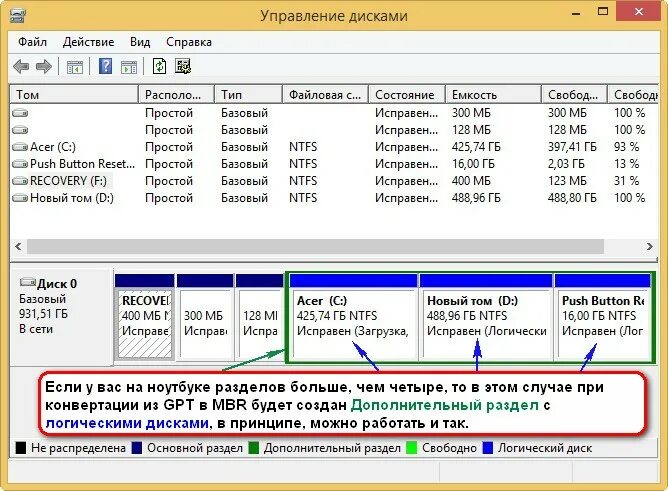668x491 pixels.
Task: Sort by the Свобод... free space column header
Action: coord(574,95)
